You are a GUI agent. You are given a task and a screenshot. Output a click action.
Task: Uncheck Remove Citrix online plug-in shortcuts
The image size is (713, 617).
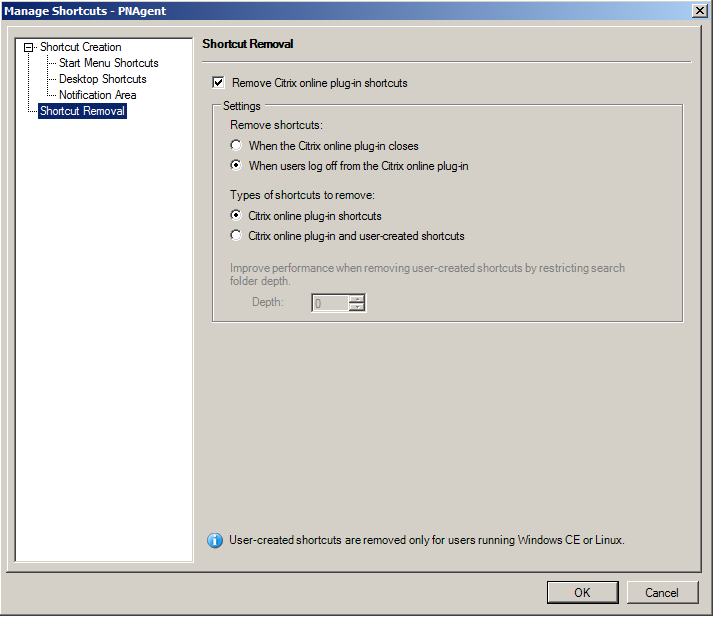coord(219,83)
